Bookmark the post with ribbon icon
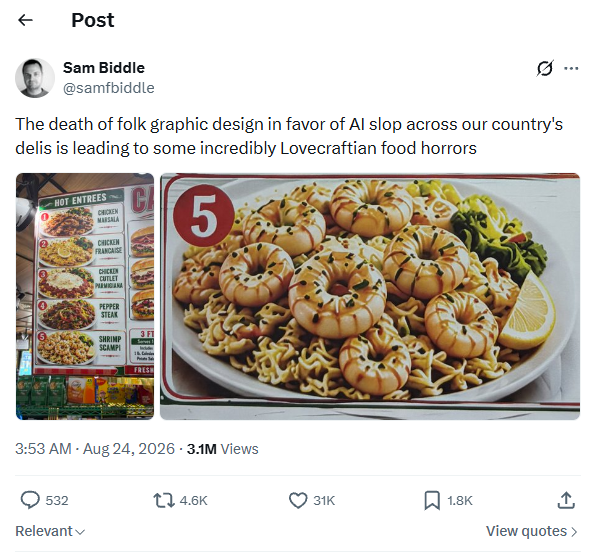The height and width of the screenshot is (555, 597). [x=432, y=500]
